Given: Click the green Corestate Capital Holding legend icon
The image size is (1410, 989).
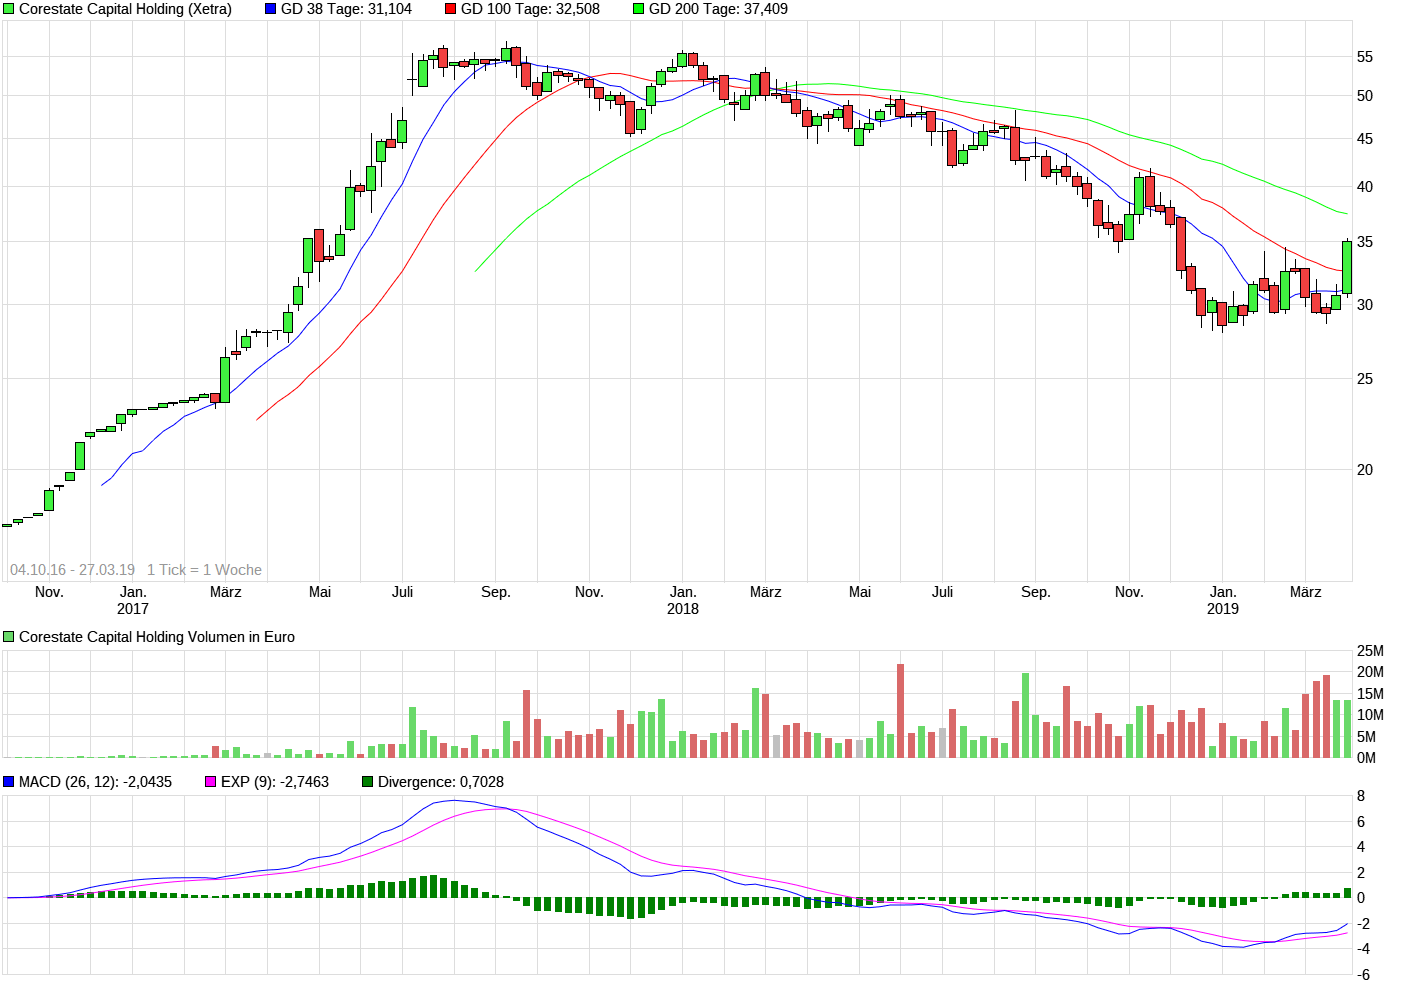Looking at the screenshot, I should (x=8, y=9).
